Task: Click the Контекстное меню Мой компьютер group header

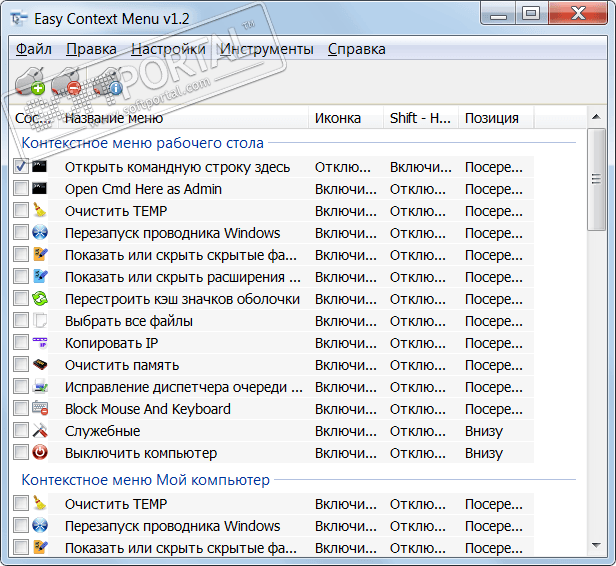Action: tap(146, 480)
